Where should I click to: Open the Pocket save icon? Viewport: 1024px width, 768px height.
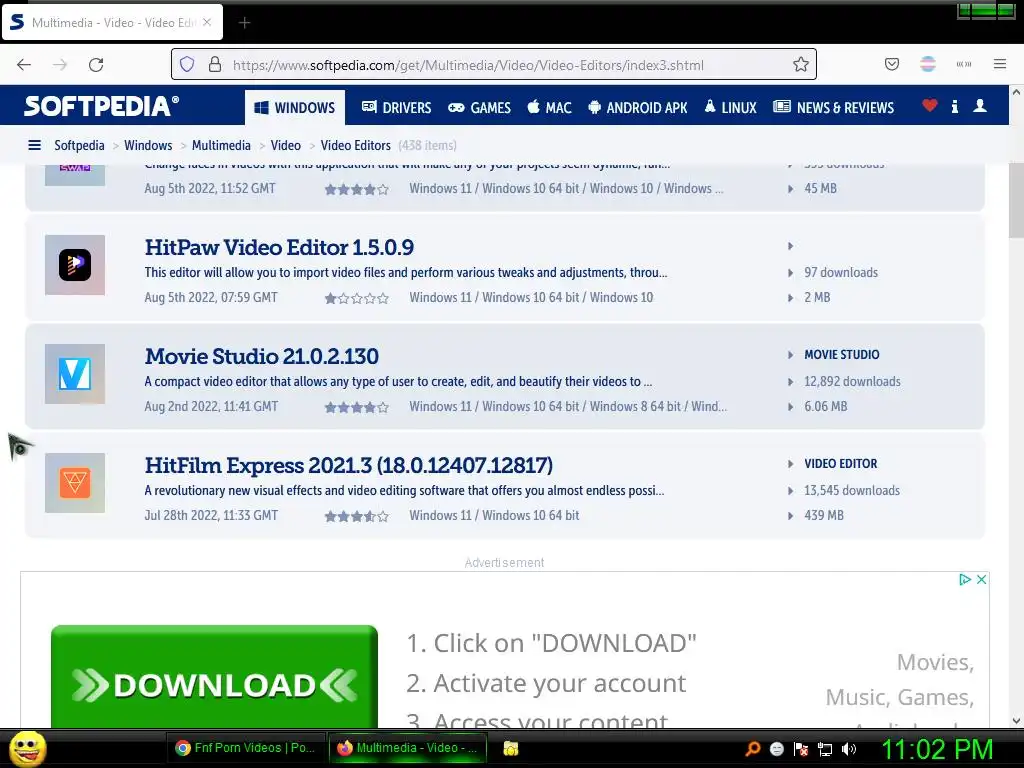[x=891, y=64]
